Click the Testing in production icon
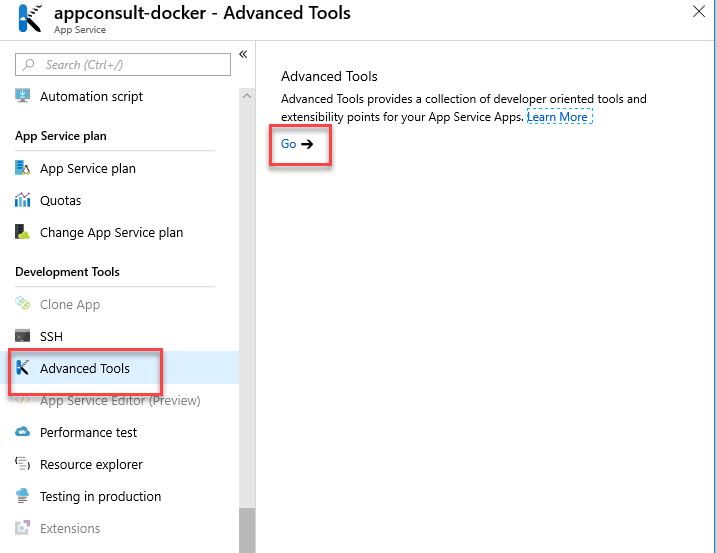Viewport: 717px width, 553px height. [x=23, y=496]
